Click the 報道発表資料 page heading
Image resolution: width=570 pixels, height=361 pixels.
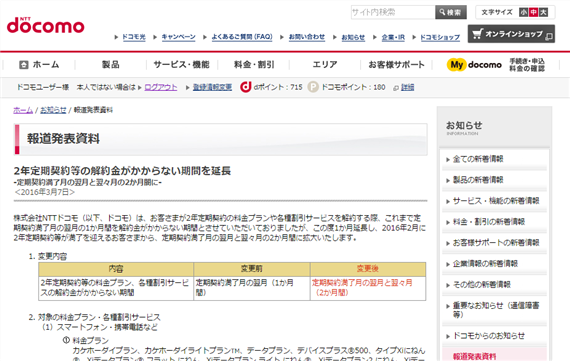(x=63, y=139)
